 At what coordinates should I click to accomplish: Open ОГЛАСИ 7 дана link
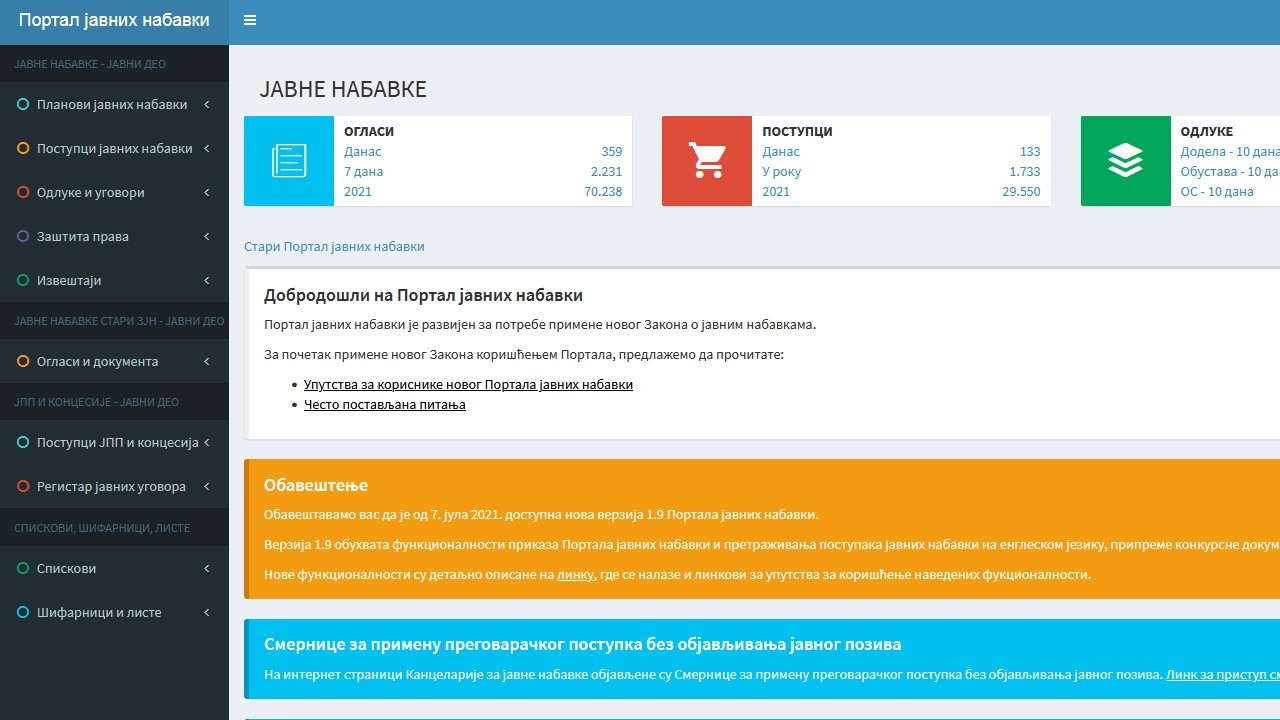click(363, 171)
